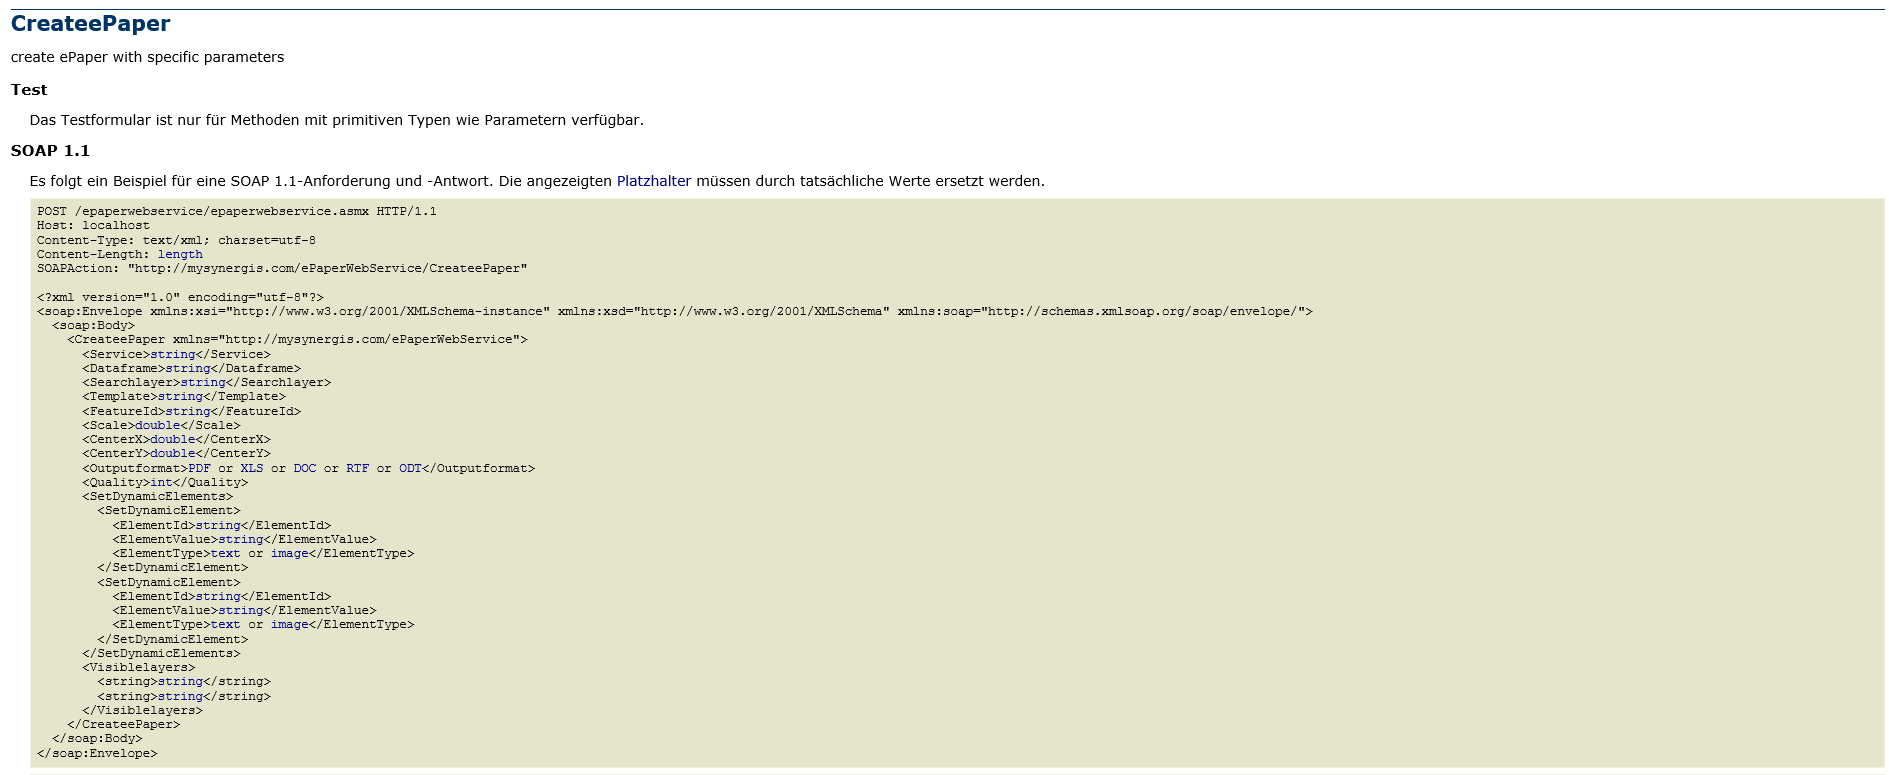Click the string placeholder inside Searchlayer tag
The width and height of the screenshot is (1889, 775).
coord(203,382)
